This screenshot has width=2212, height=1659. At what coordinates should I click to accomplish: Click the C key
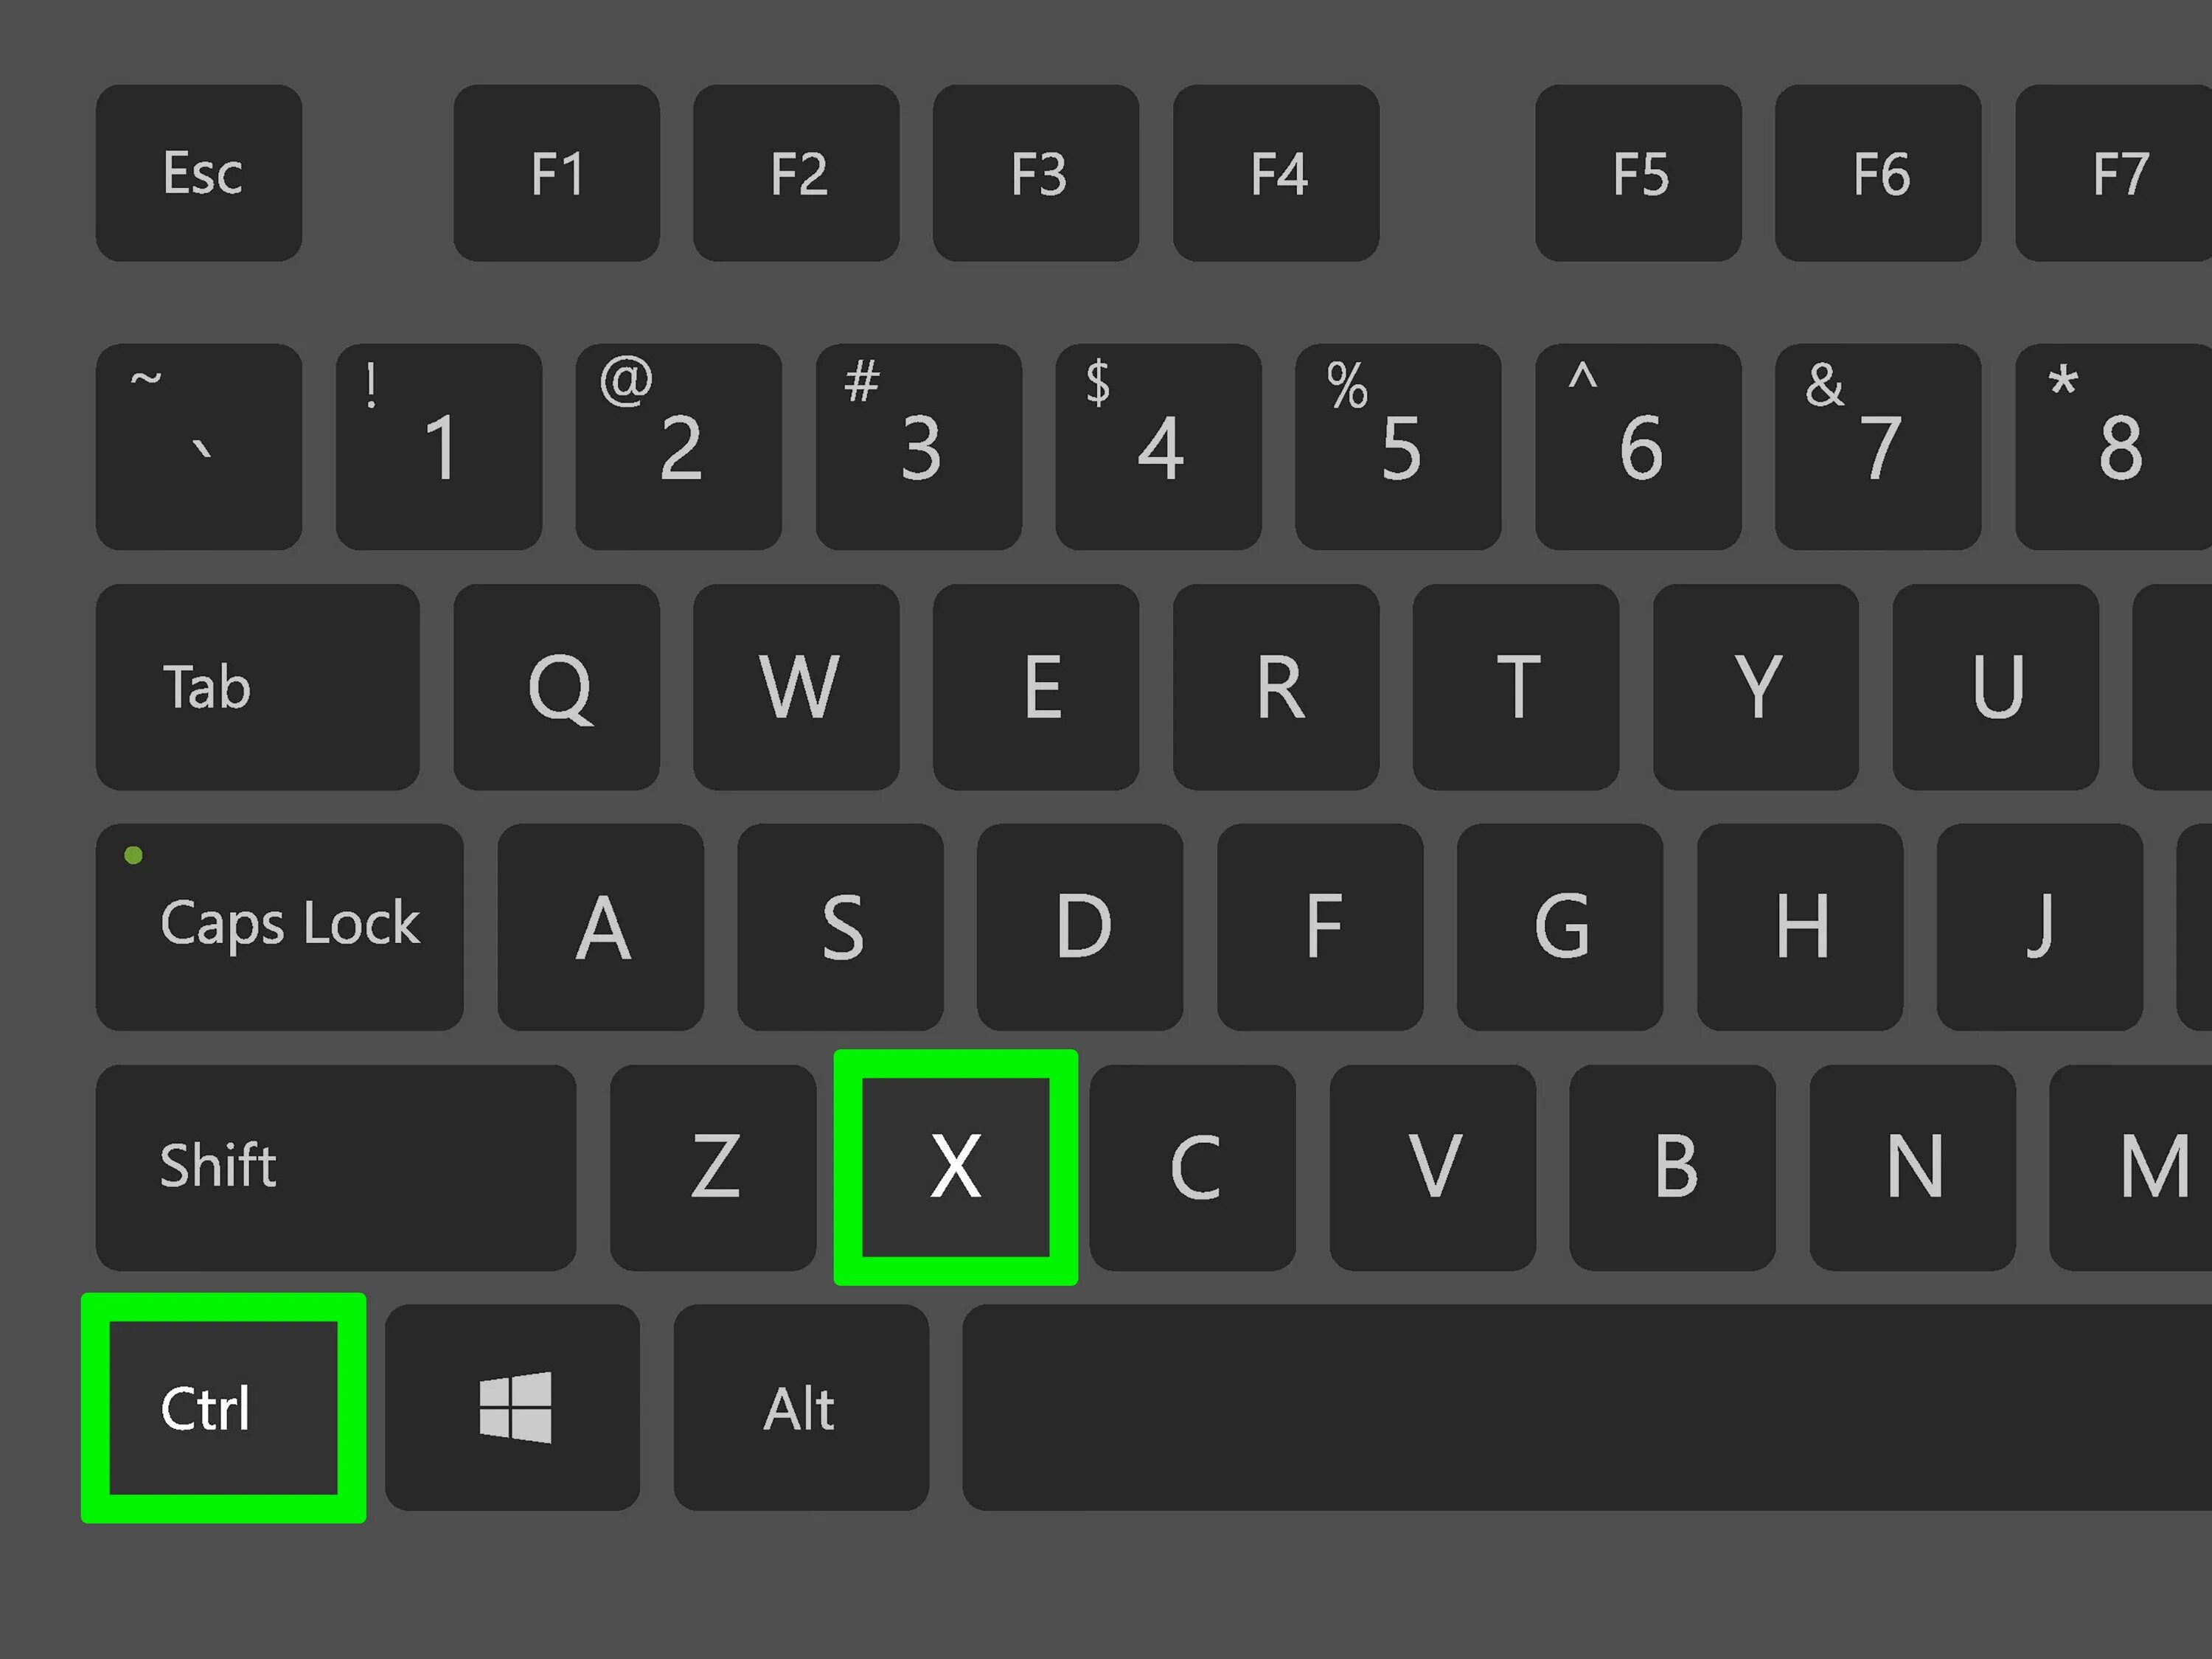click(x=1193, y=1167)
